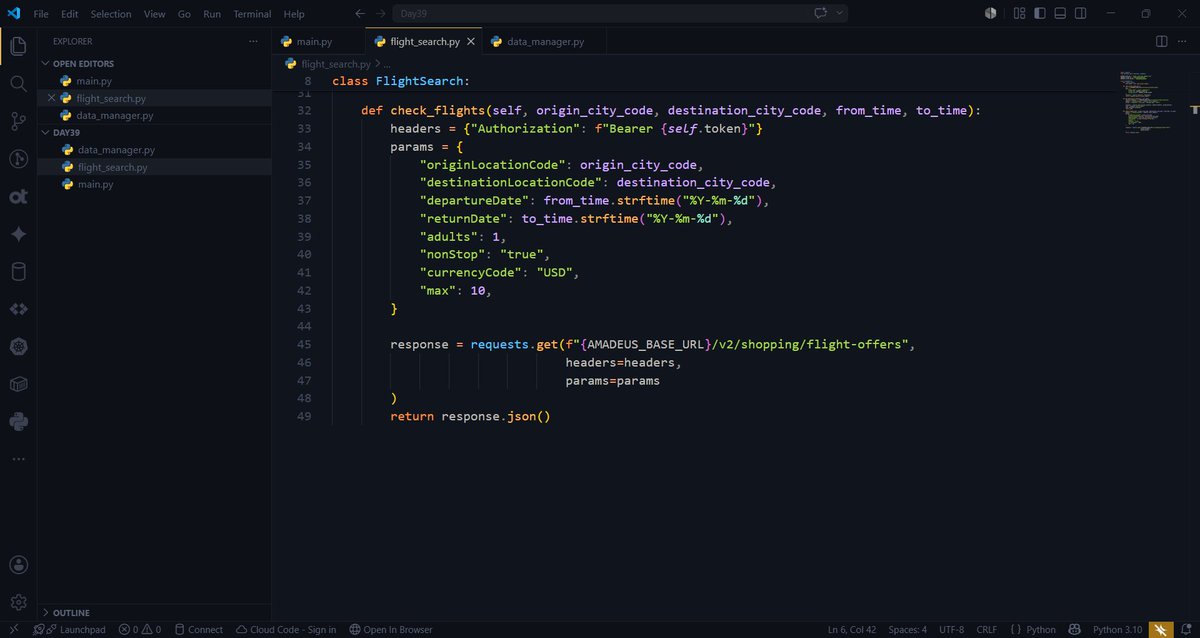Viewport: 1200px width, 638px height.
Task: Open the Explorer view in activity bar
Action: coord(18,46)
